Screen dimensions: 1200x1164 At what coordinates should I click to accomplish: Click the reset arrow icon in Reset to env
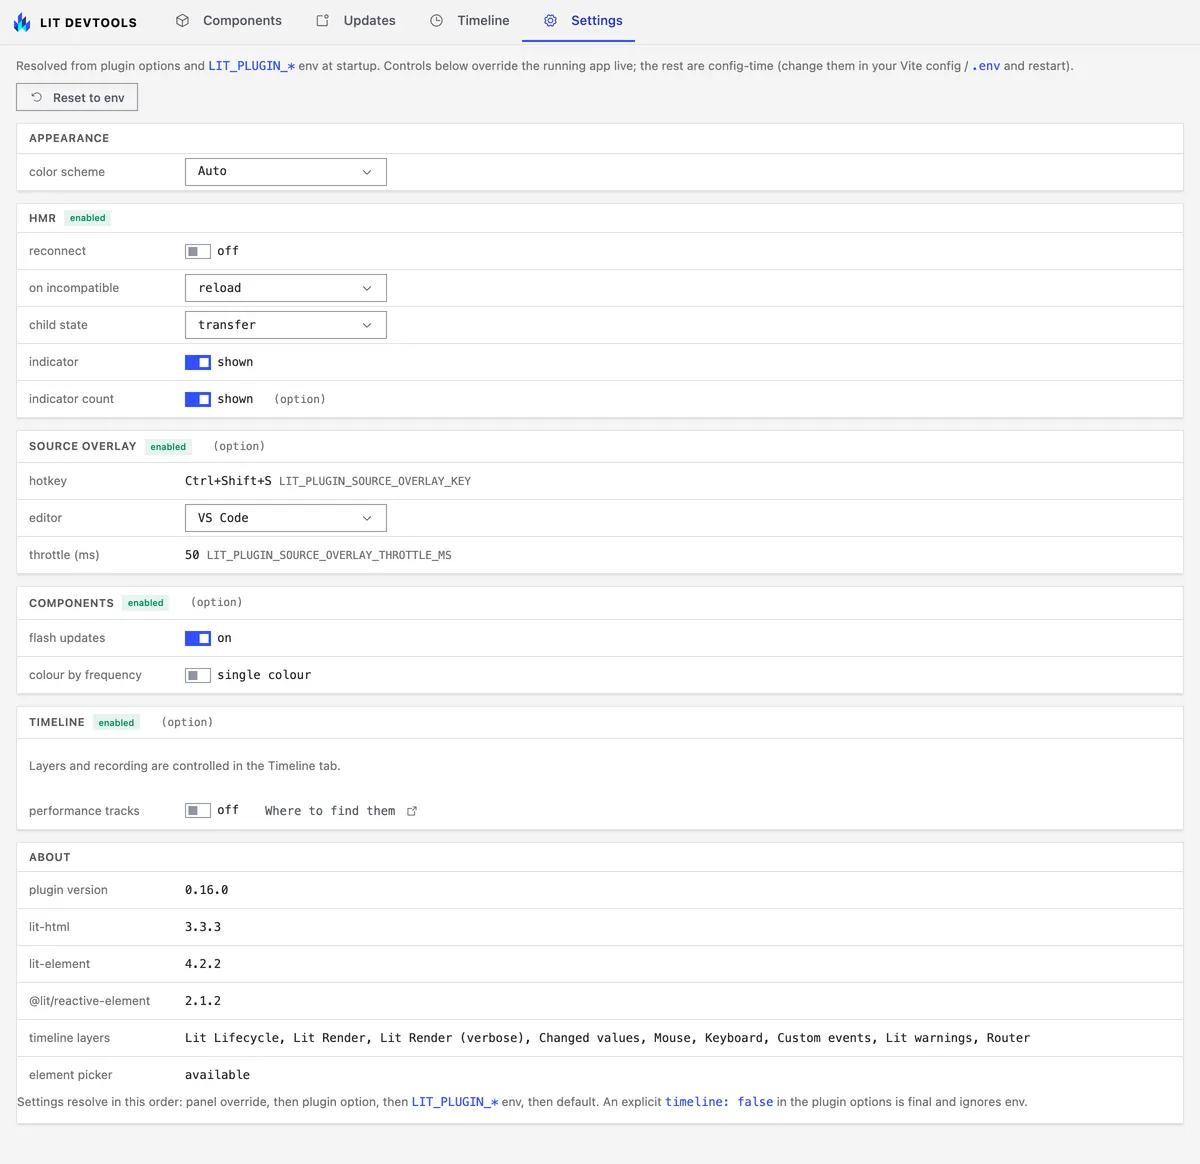click(37, 97)
